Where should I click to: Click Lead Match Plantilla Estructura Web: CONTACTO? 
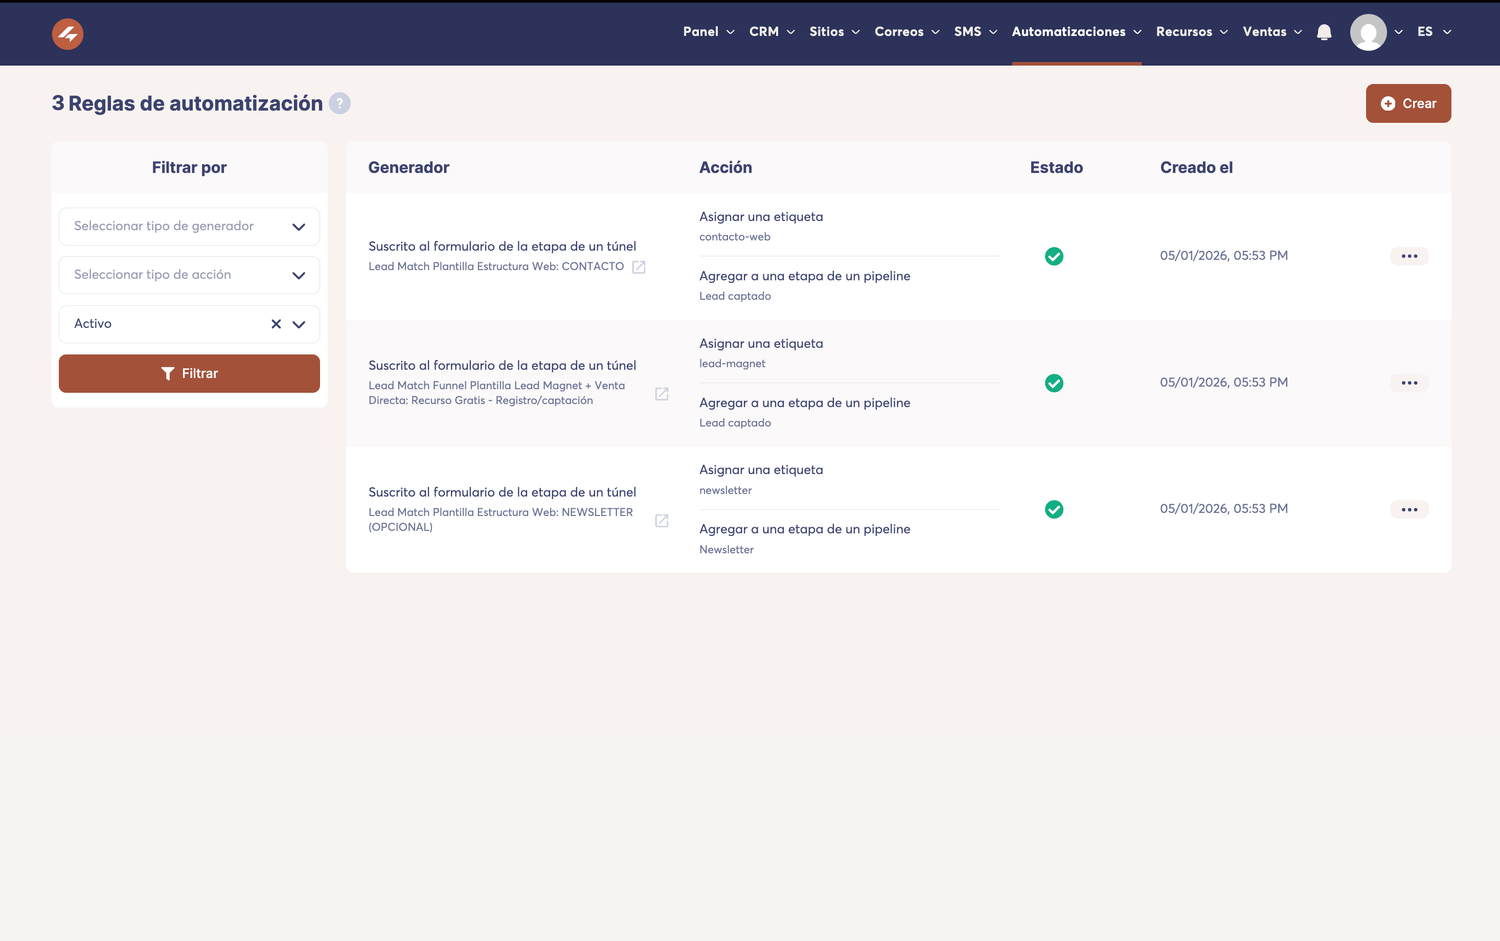coord(496,267)
